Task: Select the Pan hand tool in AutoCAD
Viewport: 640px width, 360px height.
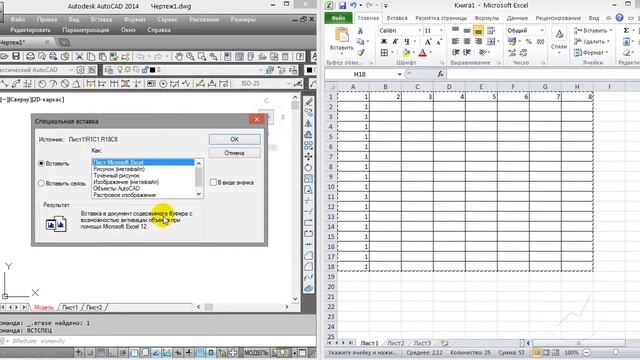Action: pos(179,56)
